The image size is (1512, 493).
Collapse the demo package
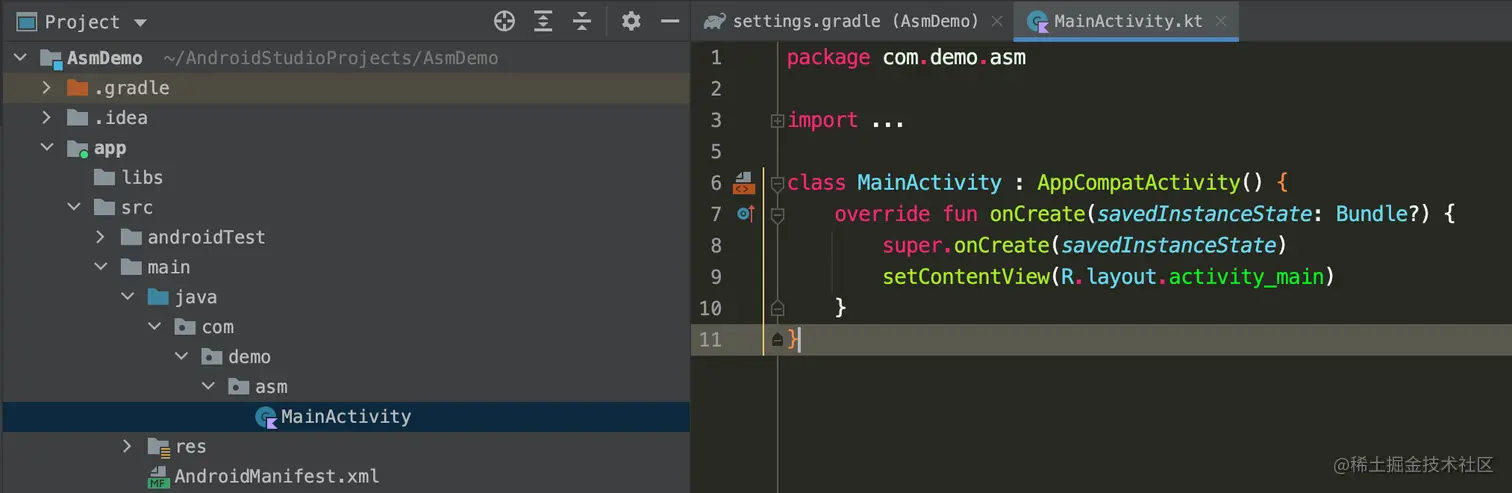click(x=181, y=357)
